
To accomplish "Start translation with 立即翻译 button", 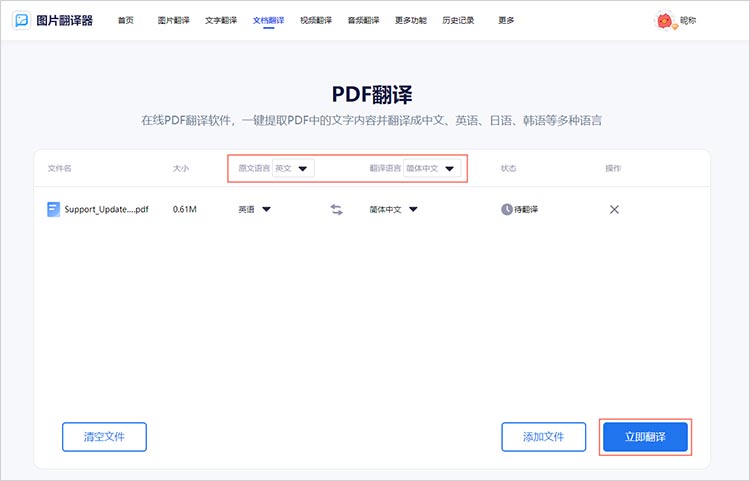I will (x=645, y=437).
